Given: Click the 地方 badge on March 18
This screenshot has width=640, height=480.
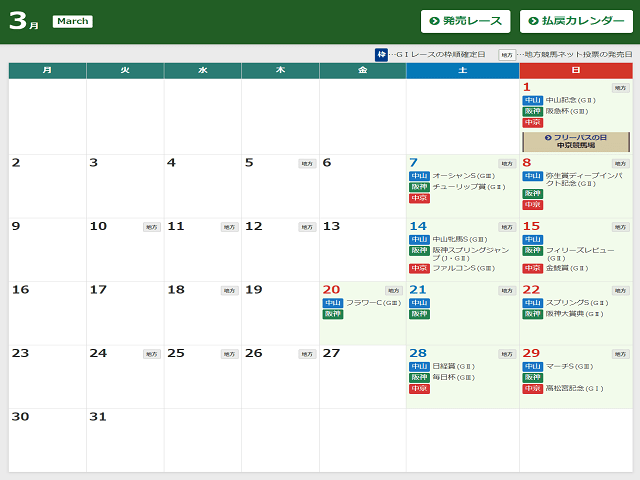Looking at the screenshot, I should tap(229, 291).
